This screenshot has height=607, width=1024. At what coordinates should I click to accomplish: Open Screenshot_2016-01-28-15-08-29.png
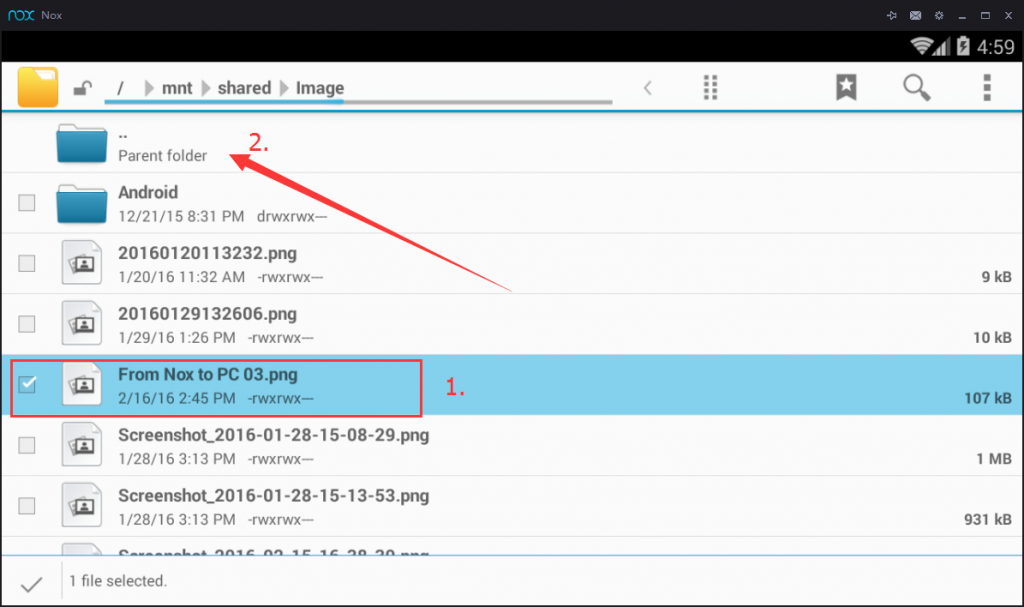point(512,446)
